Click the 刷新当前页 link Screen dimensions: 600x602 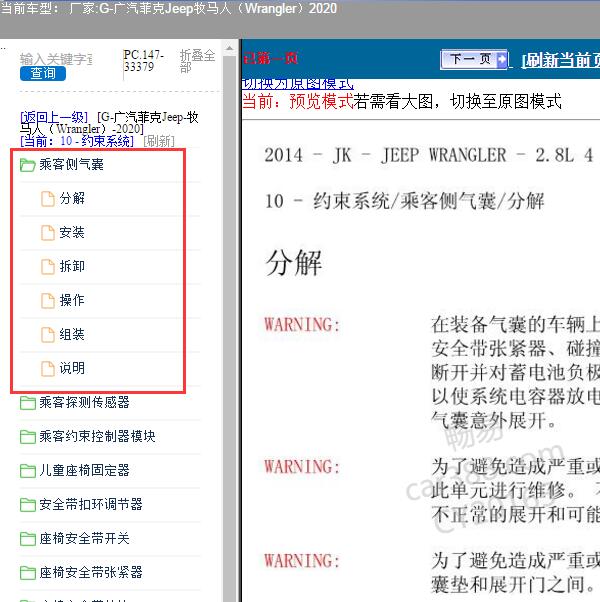[x=561, y=60]
